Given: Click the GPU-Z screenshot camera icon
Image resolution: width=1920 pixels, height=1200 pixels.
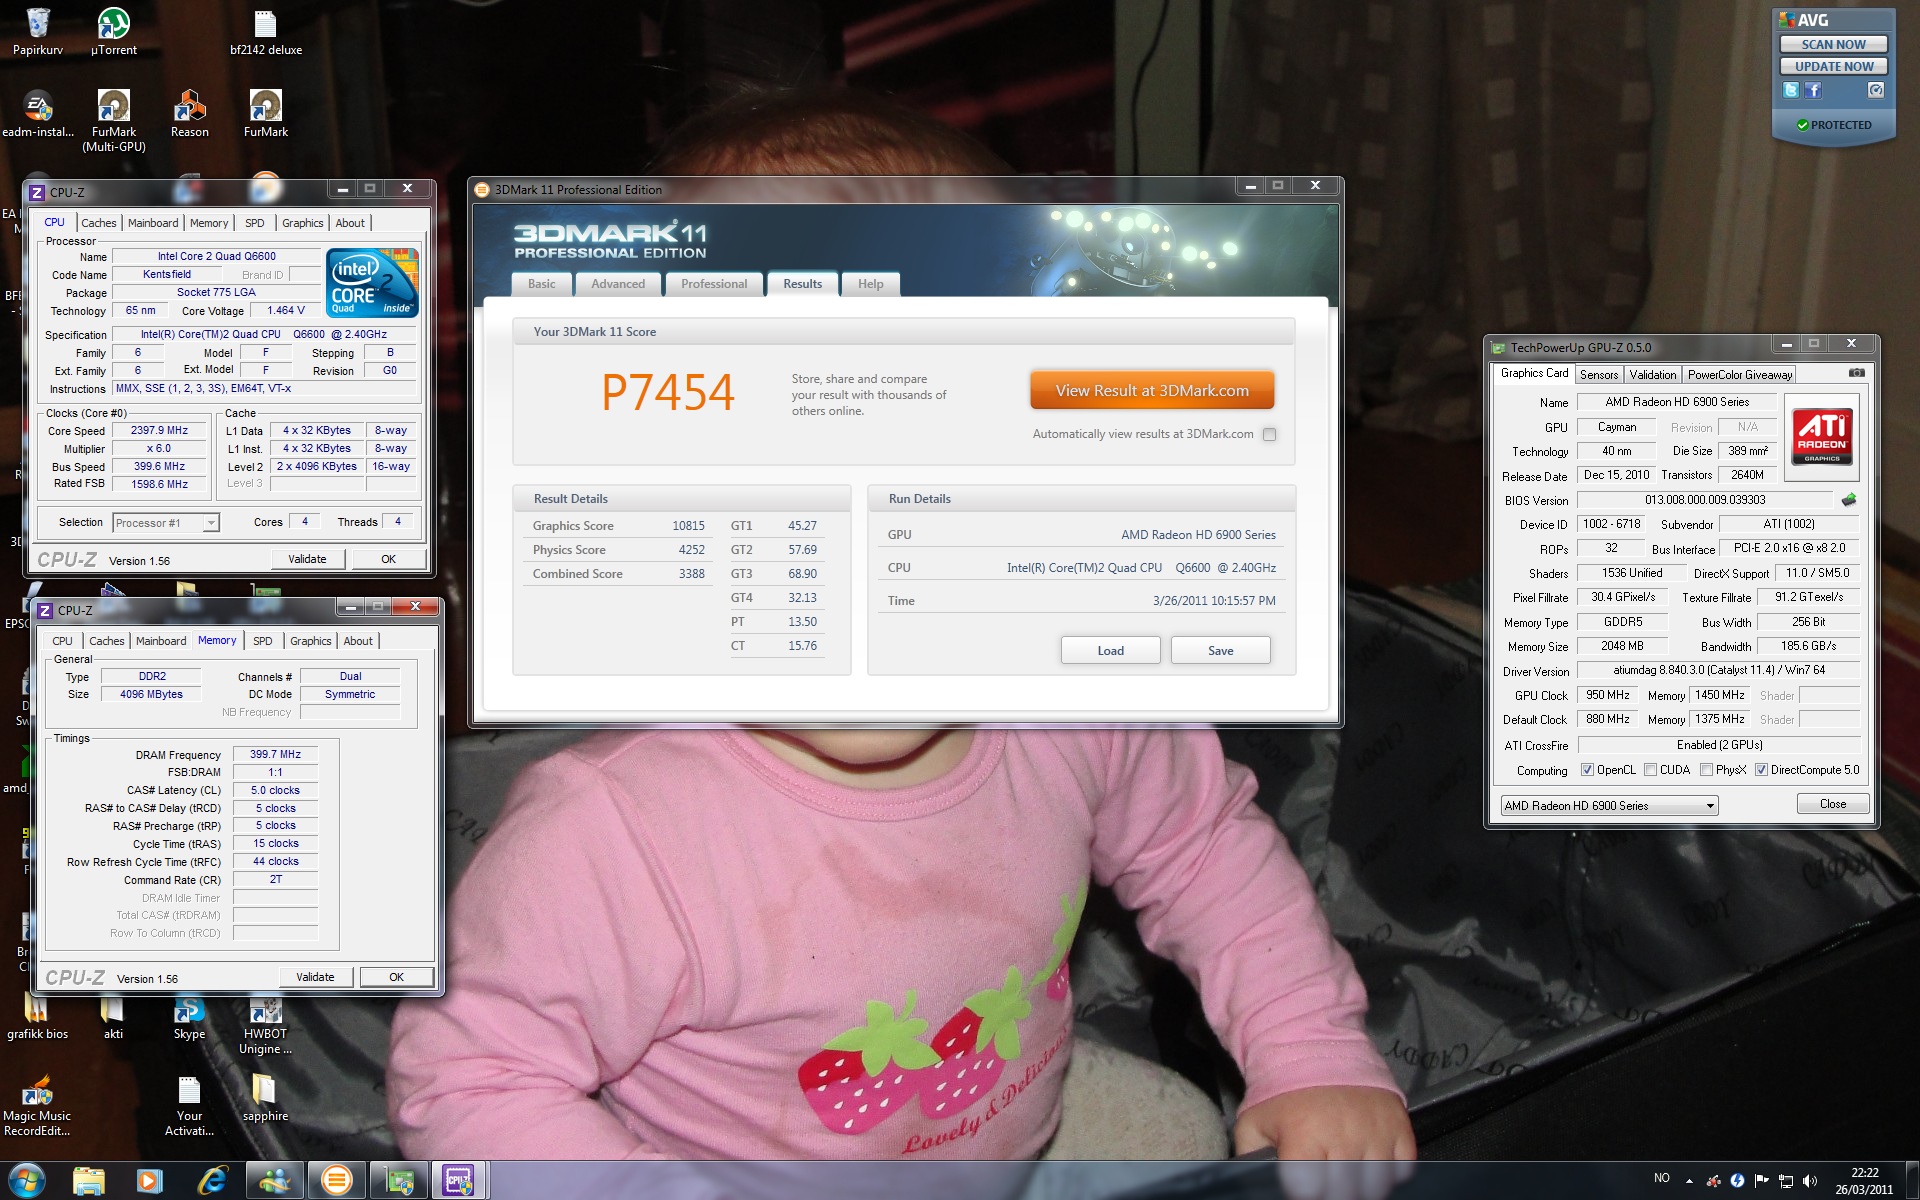Looking at the screenshot, I should coord(1857,373).
